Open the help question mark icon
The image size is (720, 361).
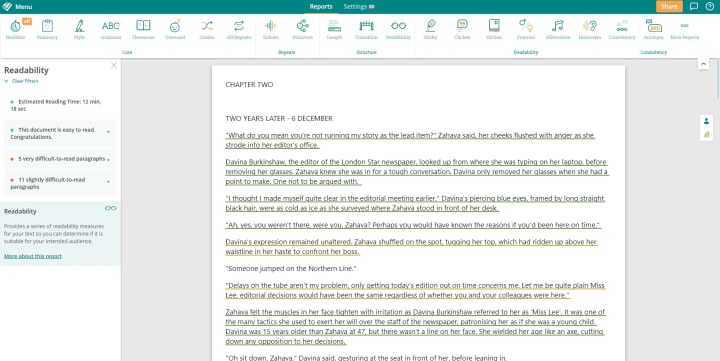[709, 6]
